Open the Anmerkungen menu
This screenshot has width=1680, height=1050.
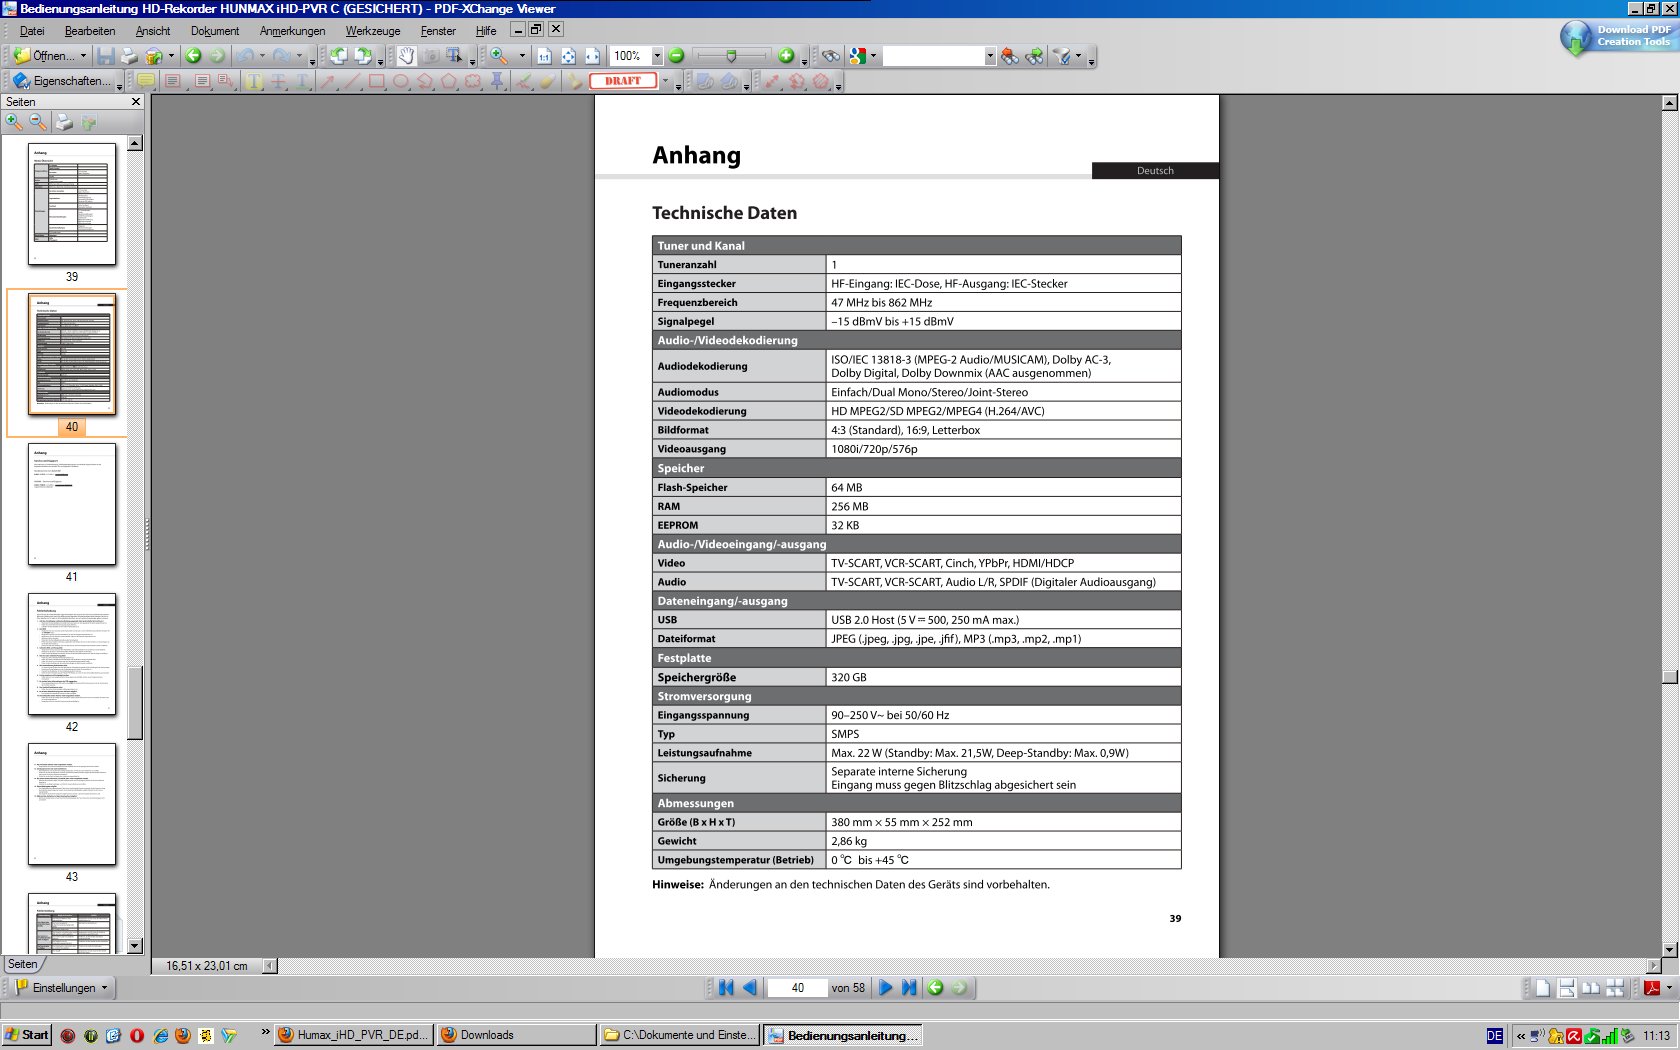(292, 31)
